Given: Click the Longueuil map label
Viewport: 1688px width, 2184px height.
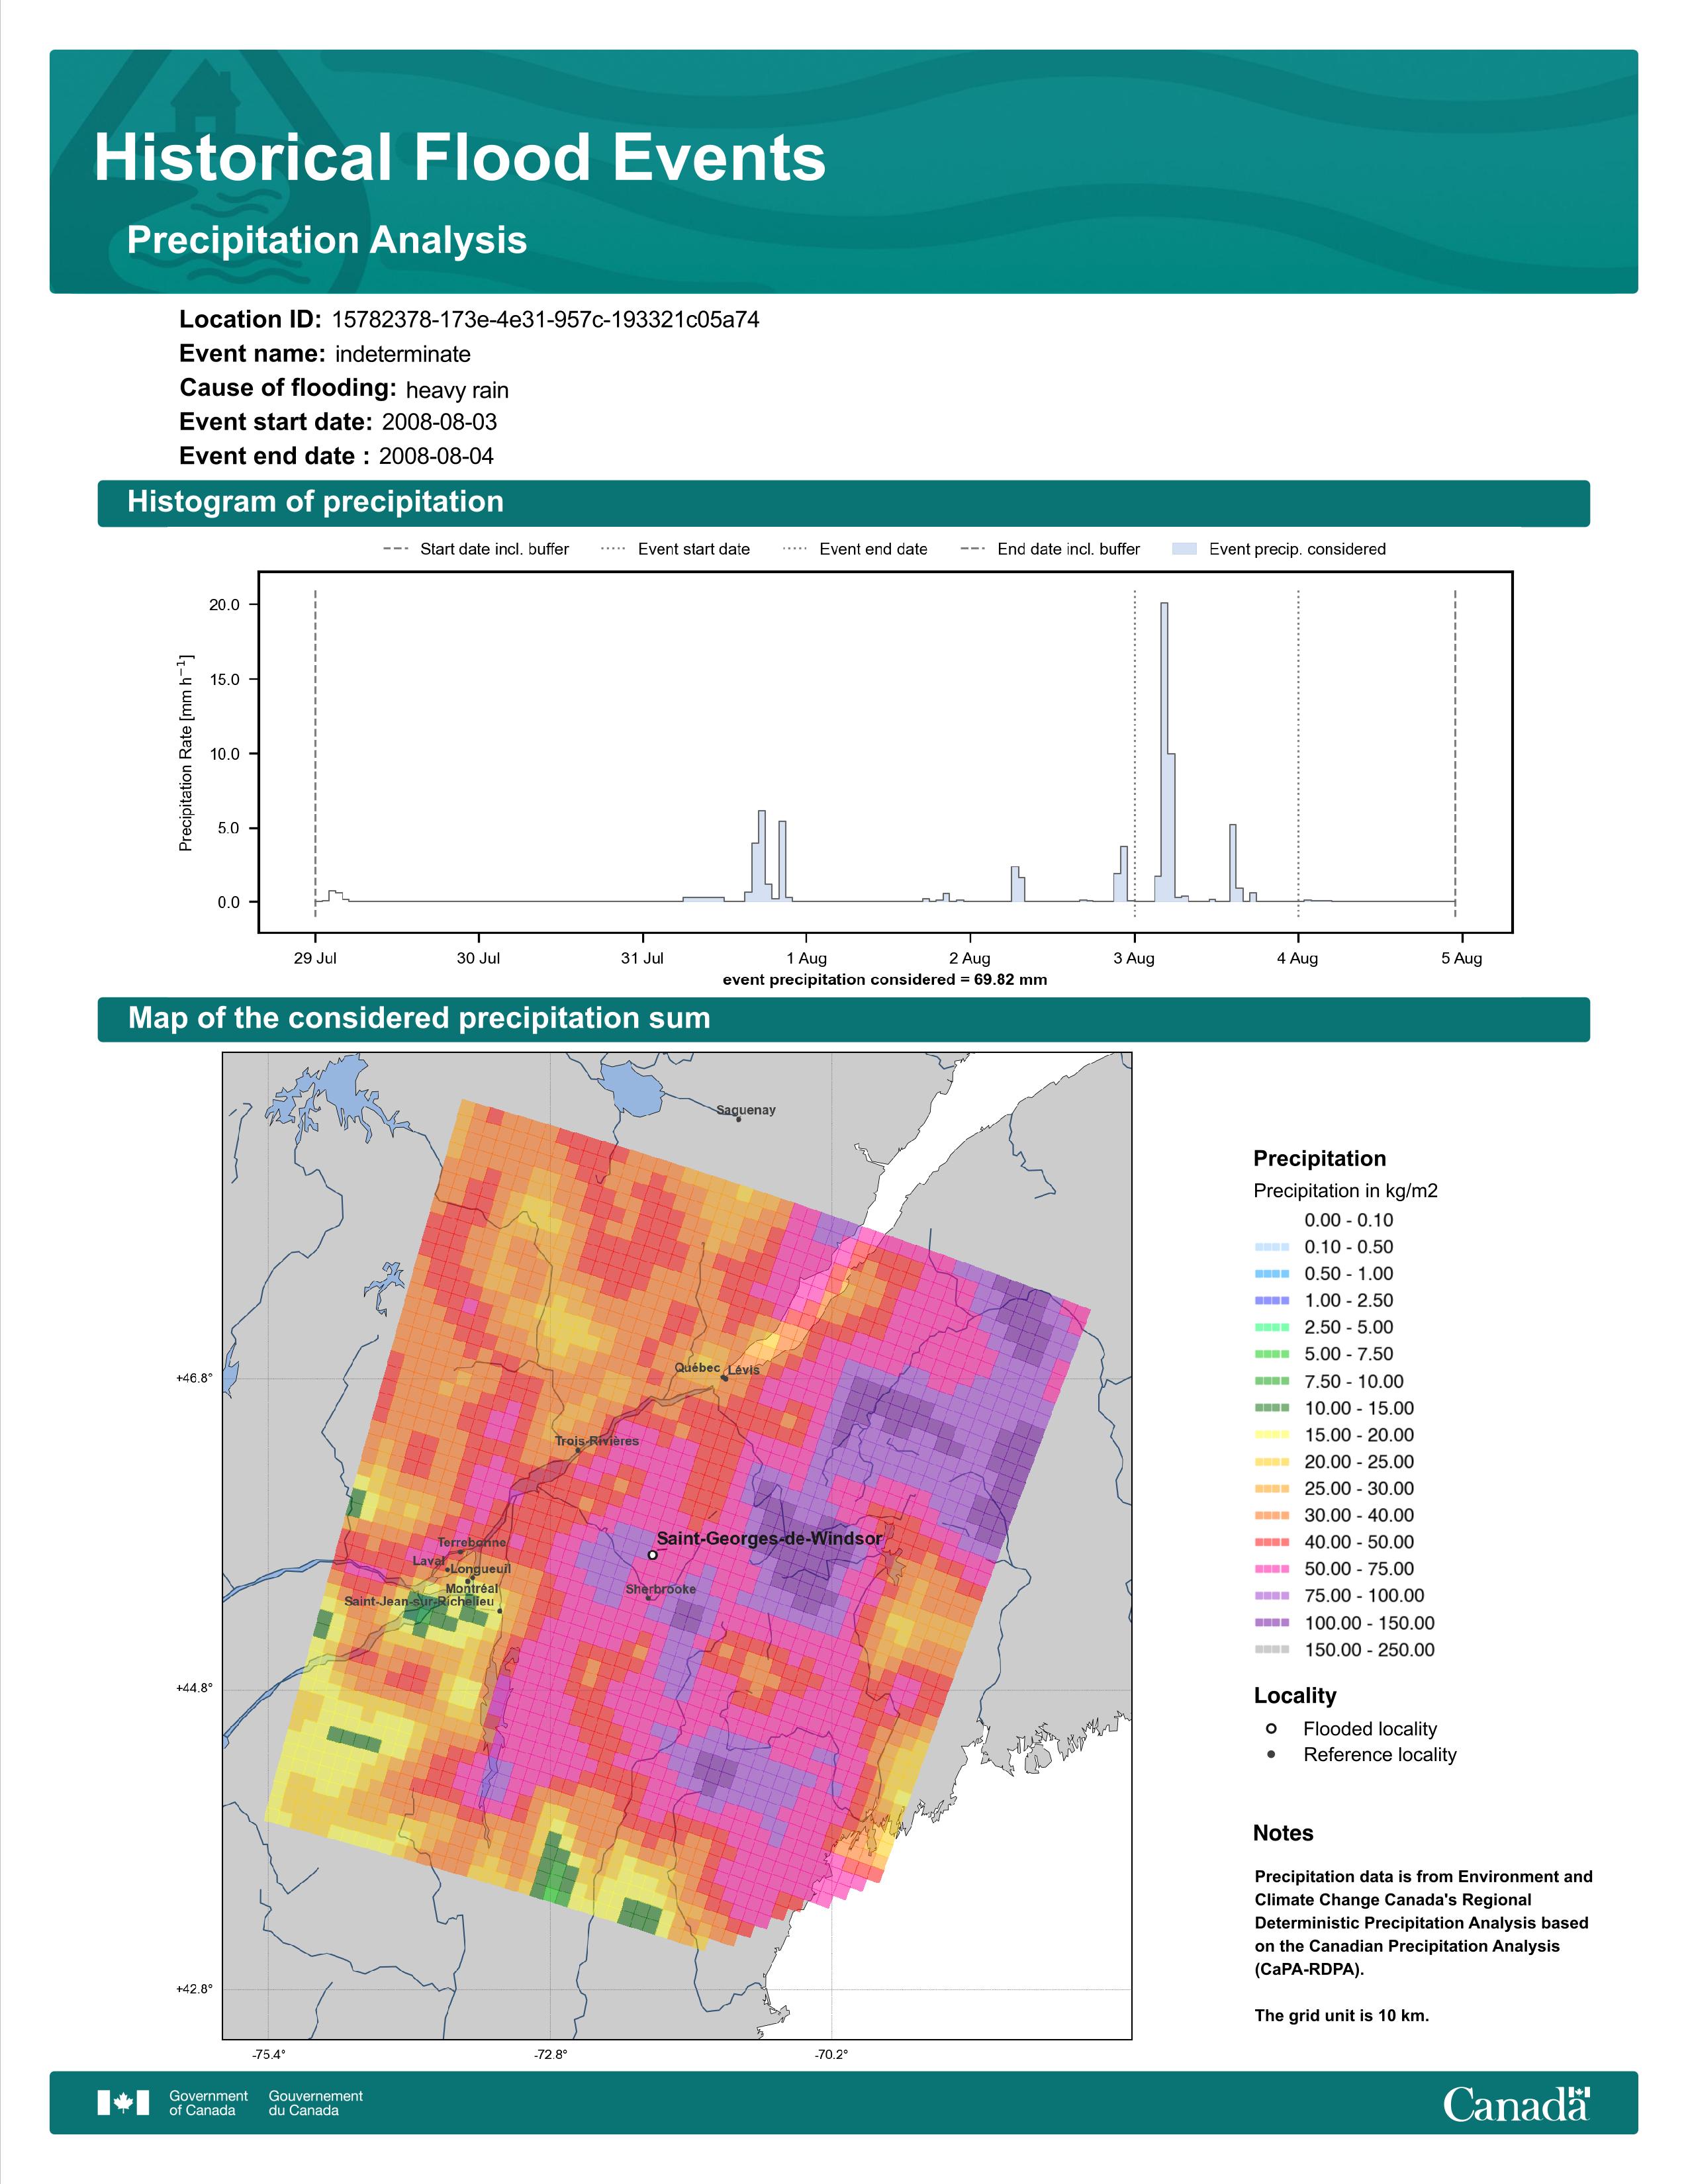Looking at the screenshot, I should 480,1569.
